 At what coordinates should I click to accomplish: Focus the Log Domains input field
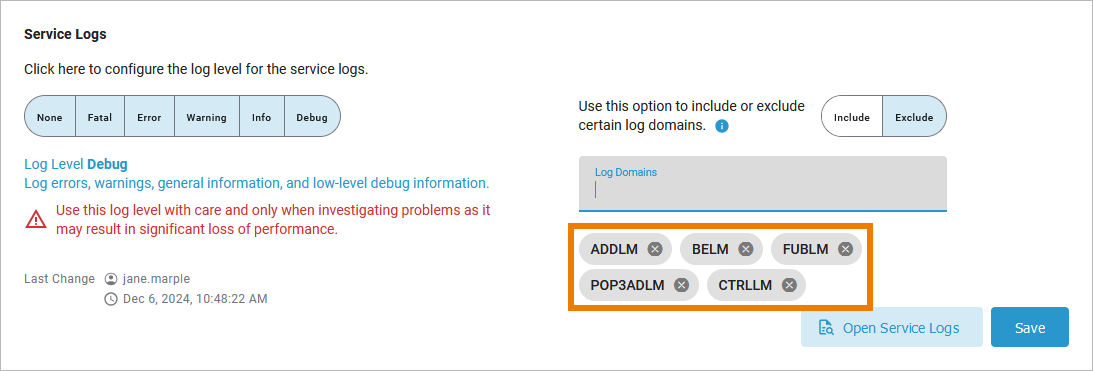coord(763,183)
